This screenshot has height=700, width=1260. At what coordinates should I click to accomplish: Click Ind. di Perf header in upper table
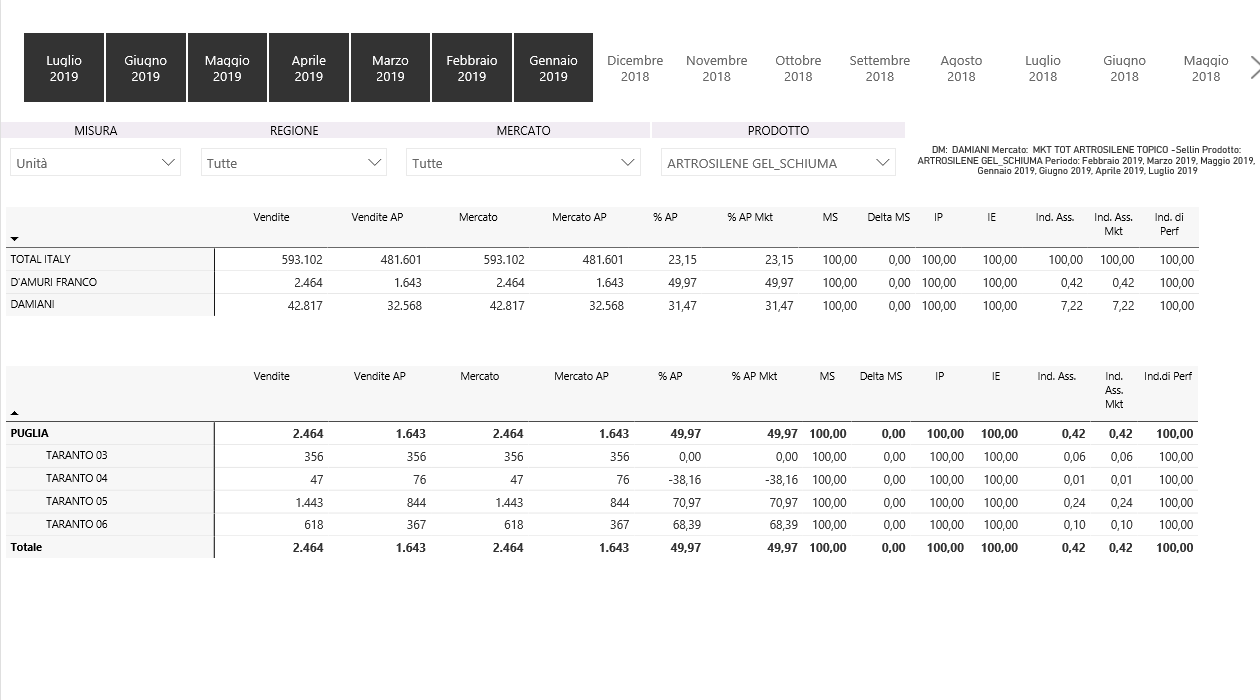(1168, 224)
